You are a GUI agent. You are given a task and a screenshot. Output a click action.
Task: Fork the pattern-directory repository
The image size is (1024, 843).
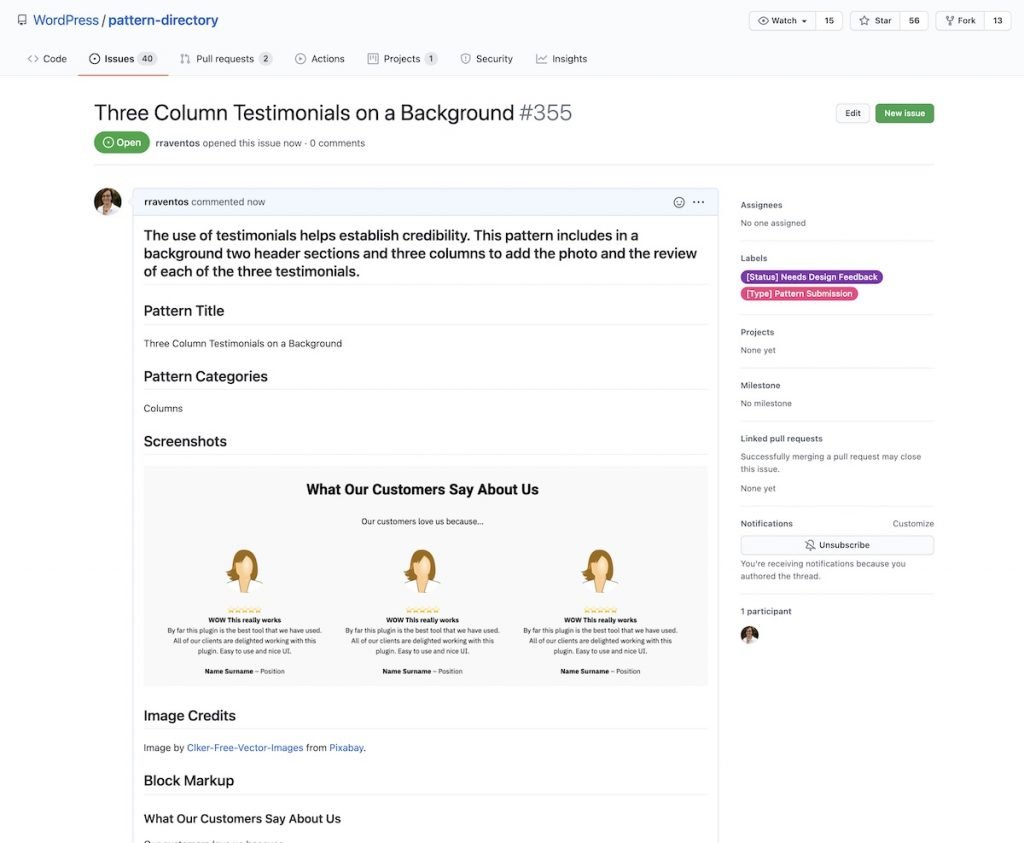(960, 21)
